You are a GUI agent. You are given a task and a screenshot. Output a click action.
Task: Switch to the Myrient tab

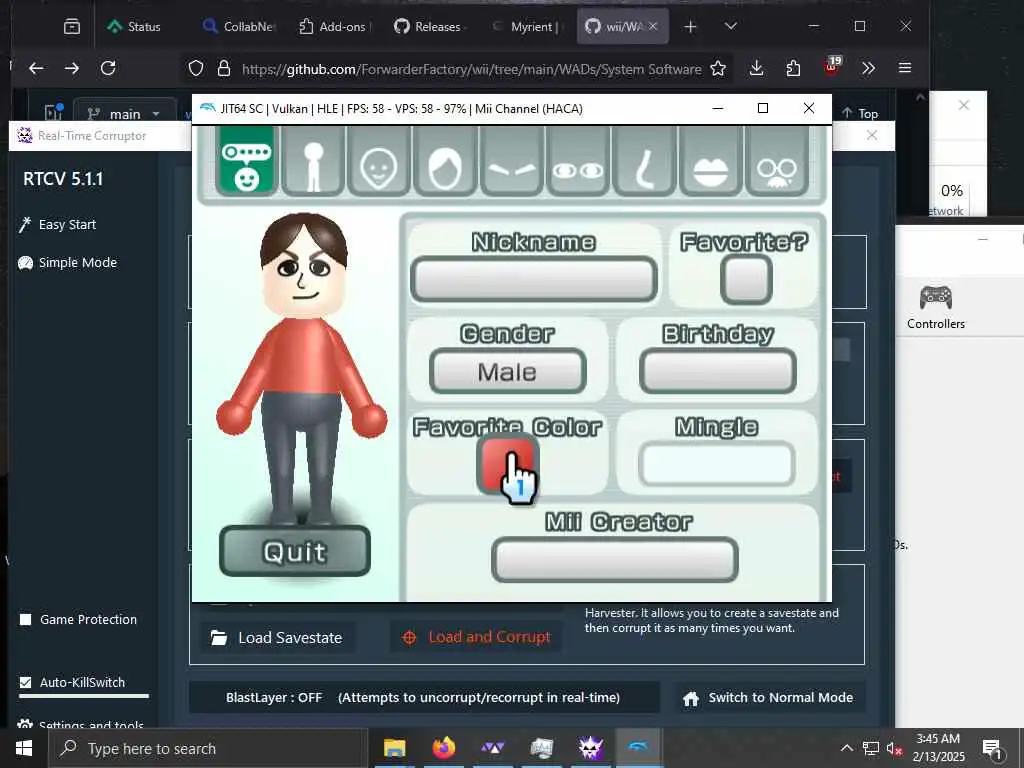526,27
